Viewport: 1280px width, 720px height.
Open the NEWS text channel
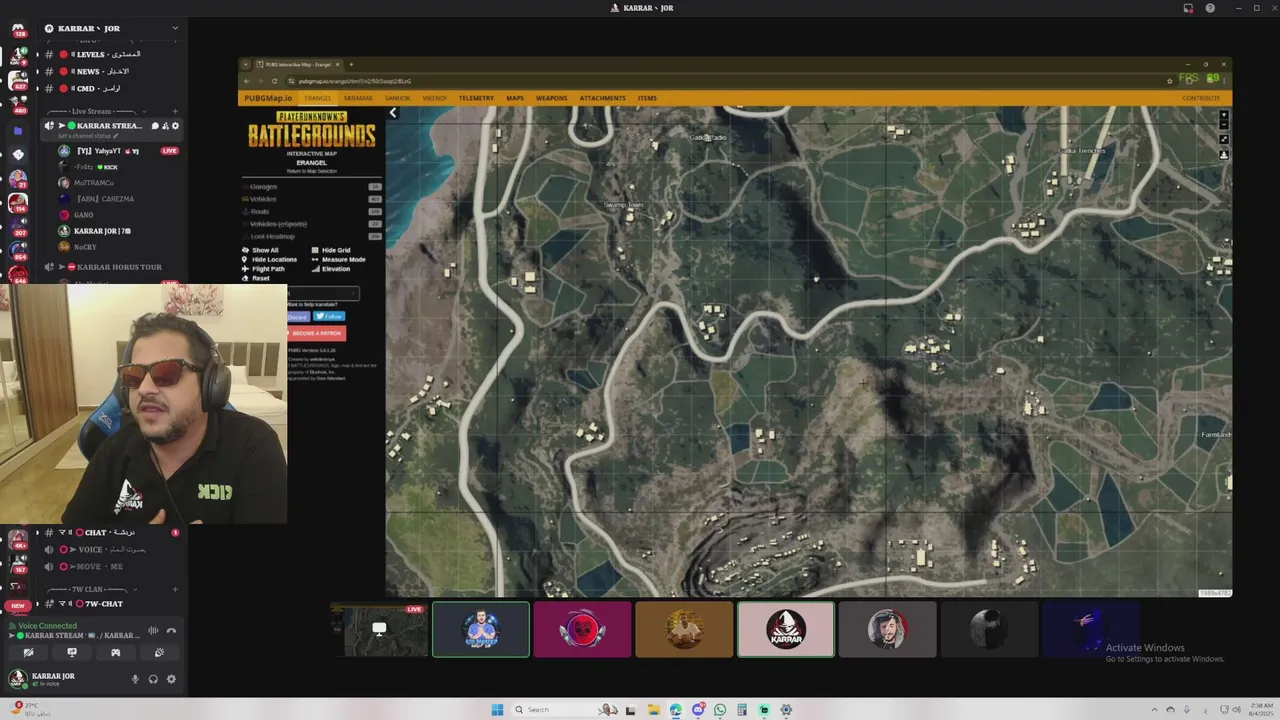[110, 71]
